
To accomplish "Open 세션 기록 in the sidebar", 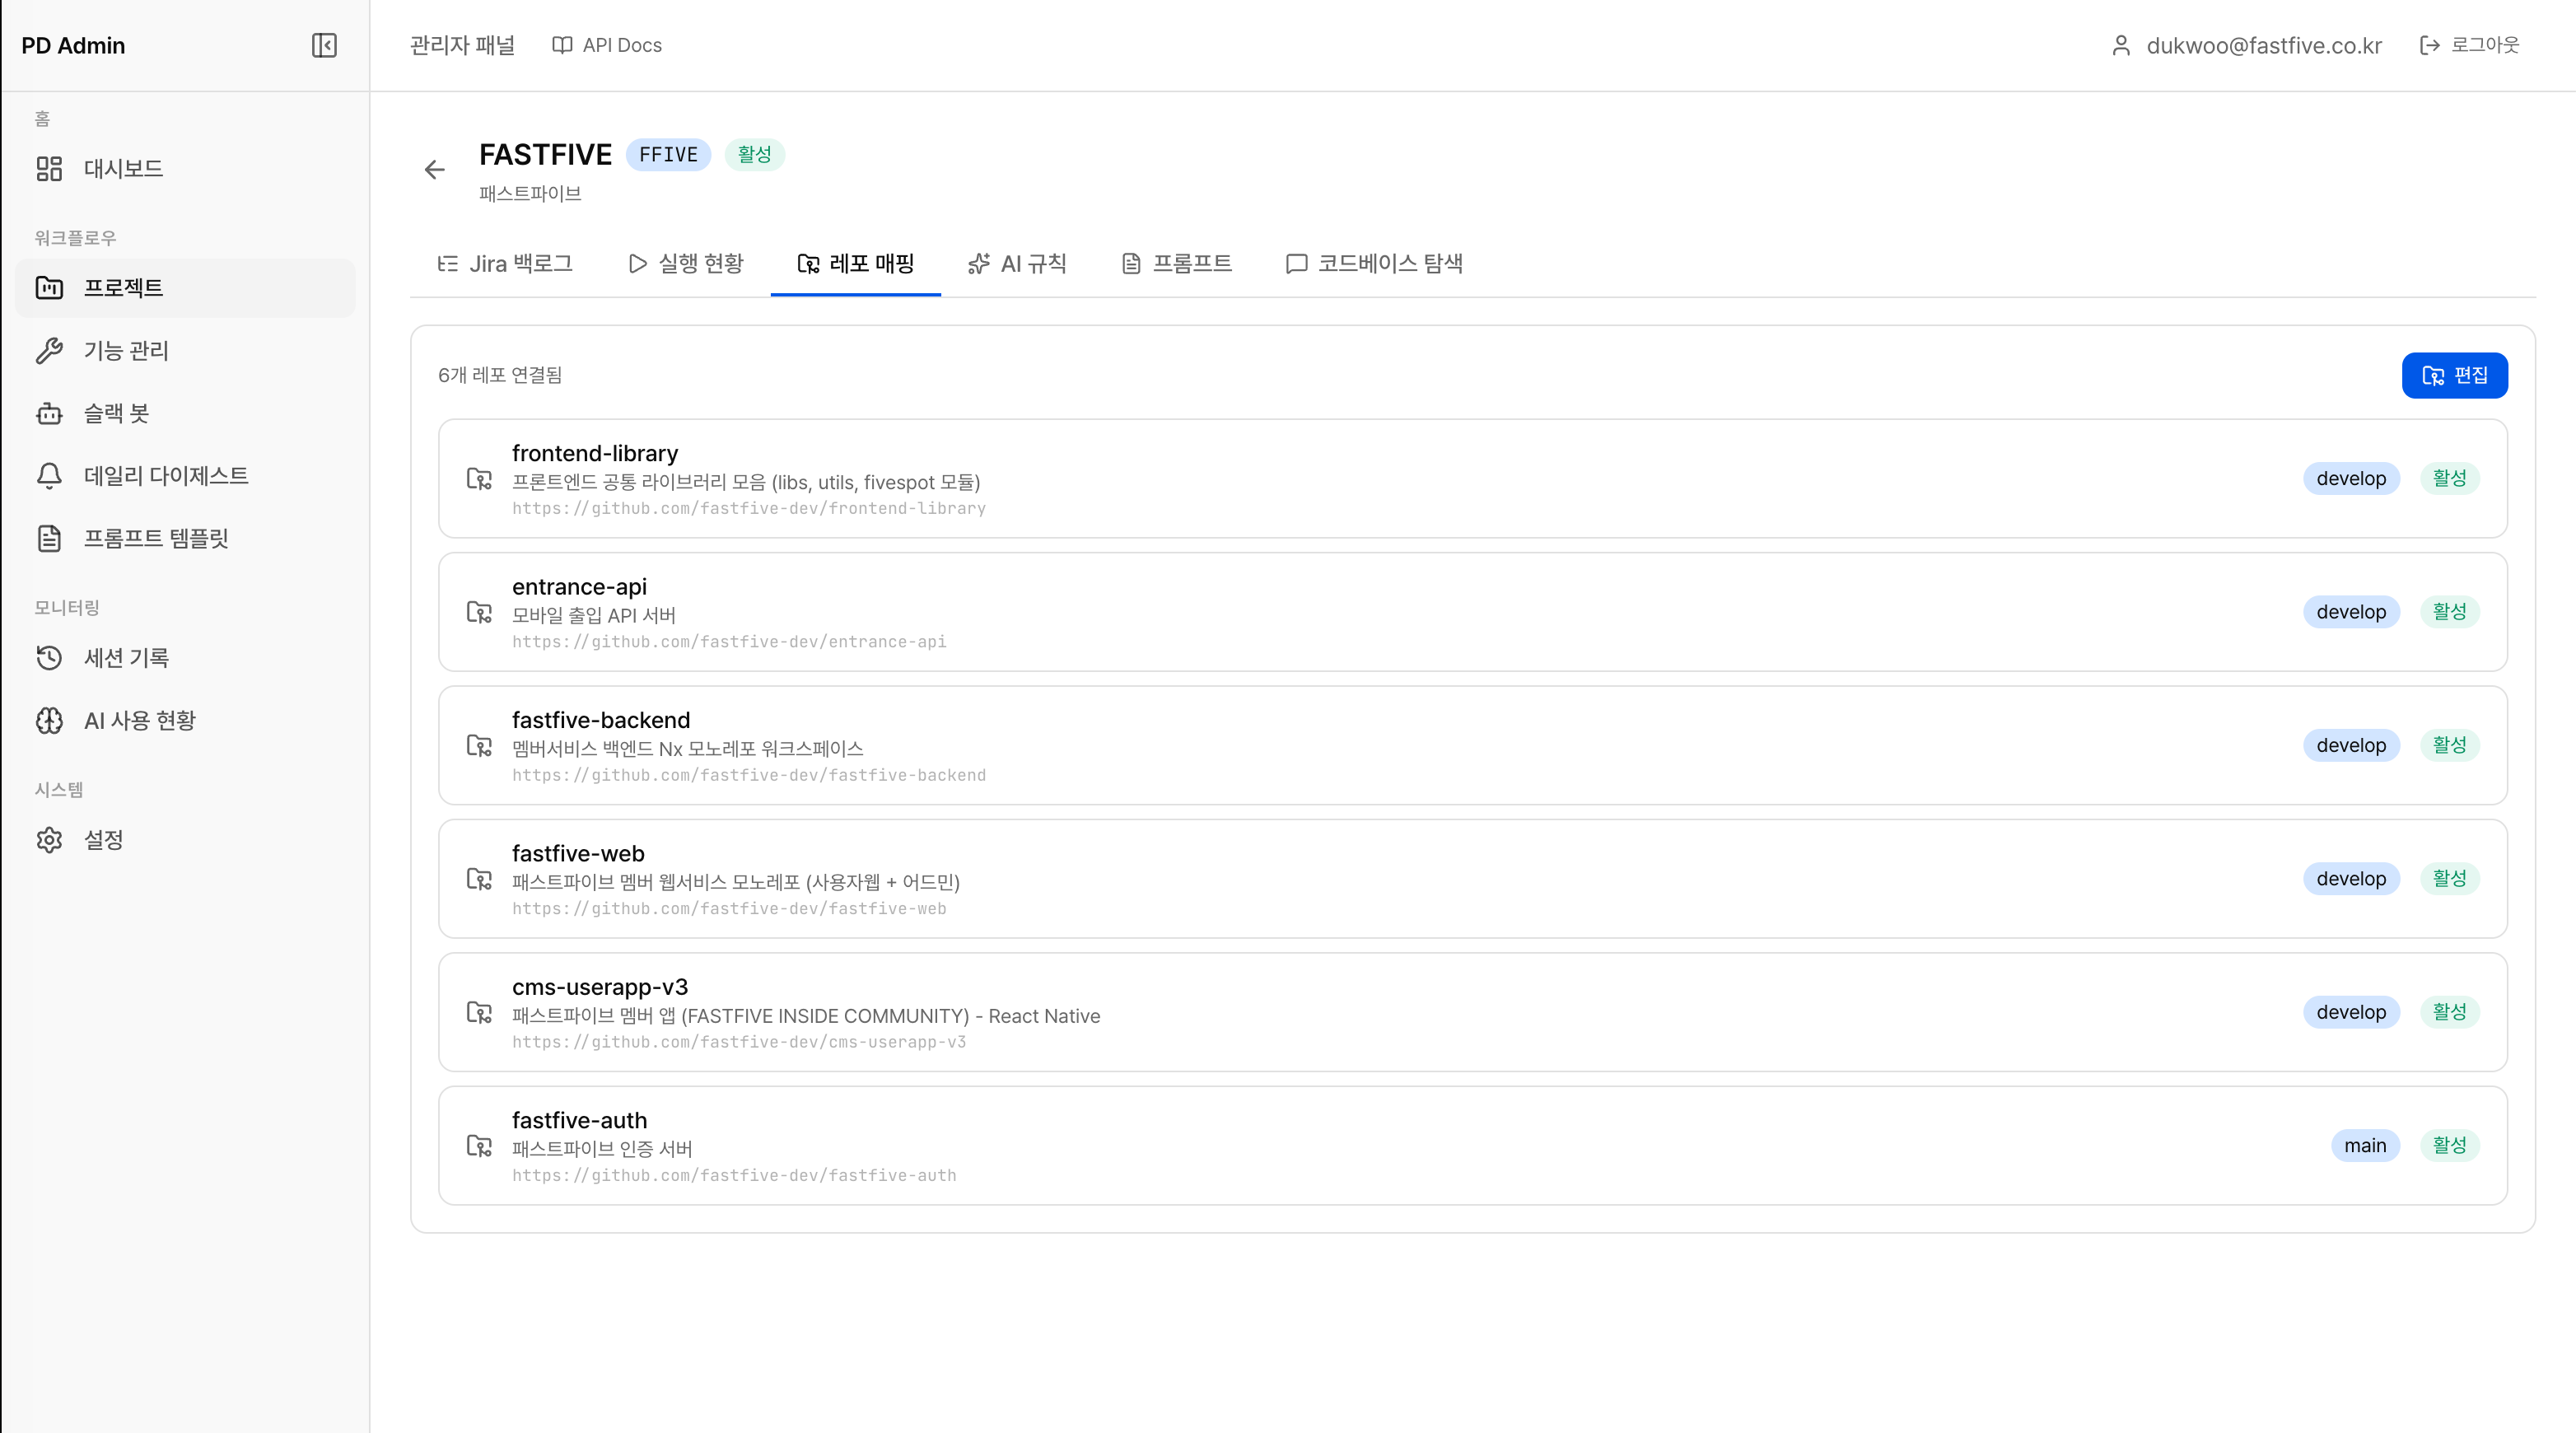I will 185,658.
